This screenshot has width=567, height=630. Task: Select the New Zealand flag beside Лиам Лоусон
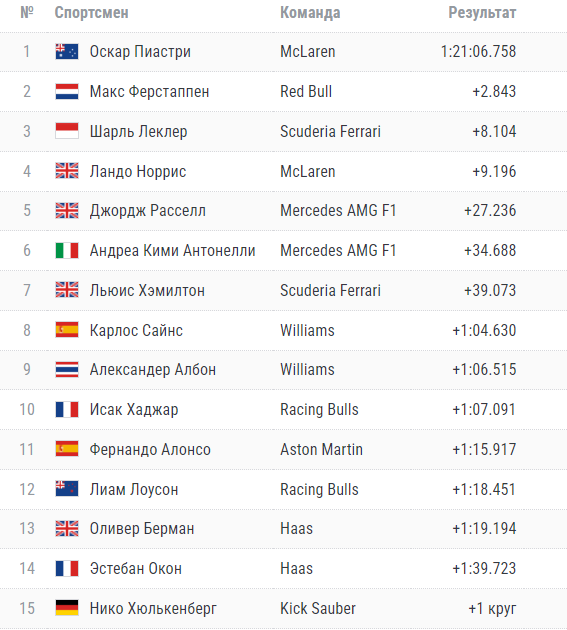(x=67, y=489)
